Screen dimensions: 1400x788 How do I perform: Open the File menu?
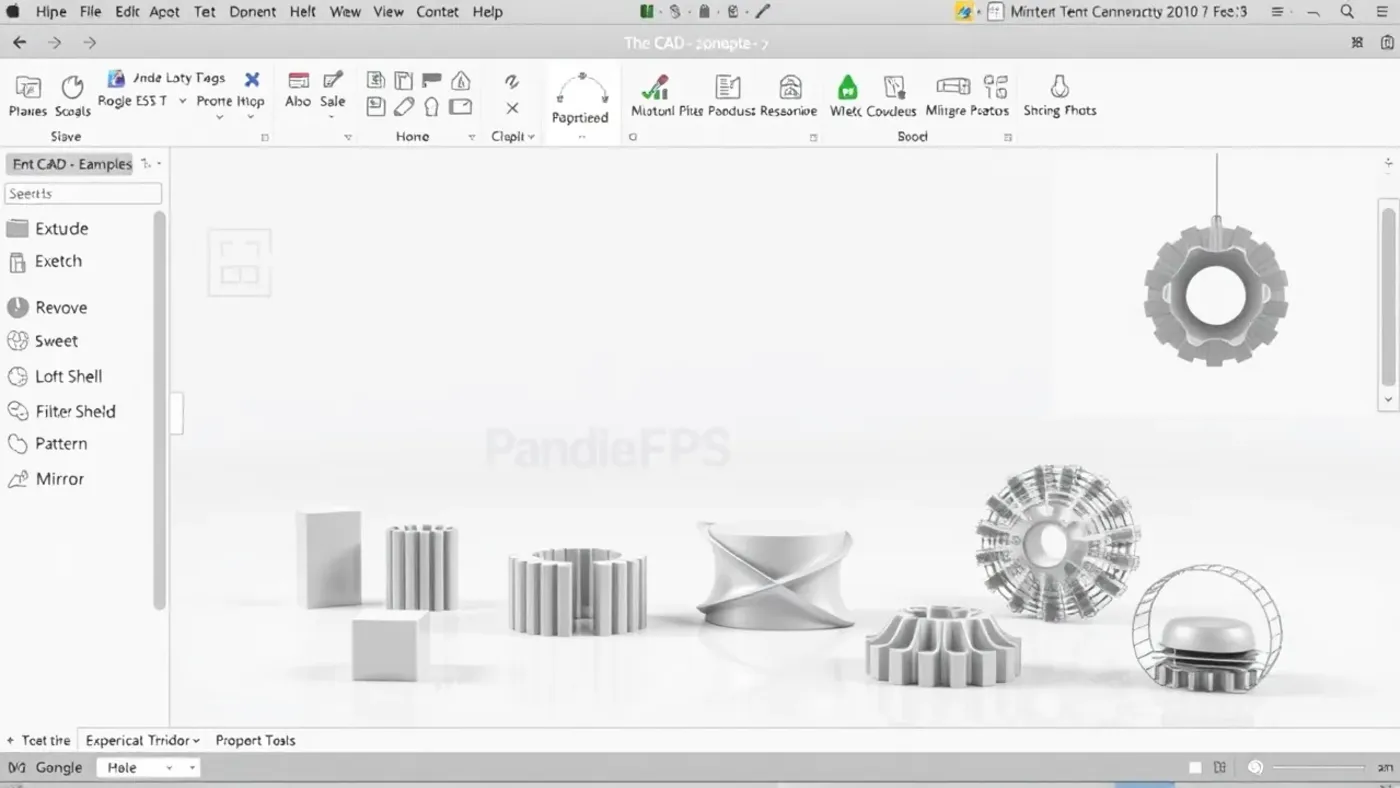90,12
